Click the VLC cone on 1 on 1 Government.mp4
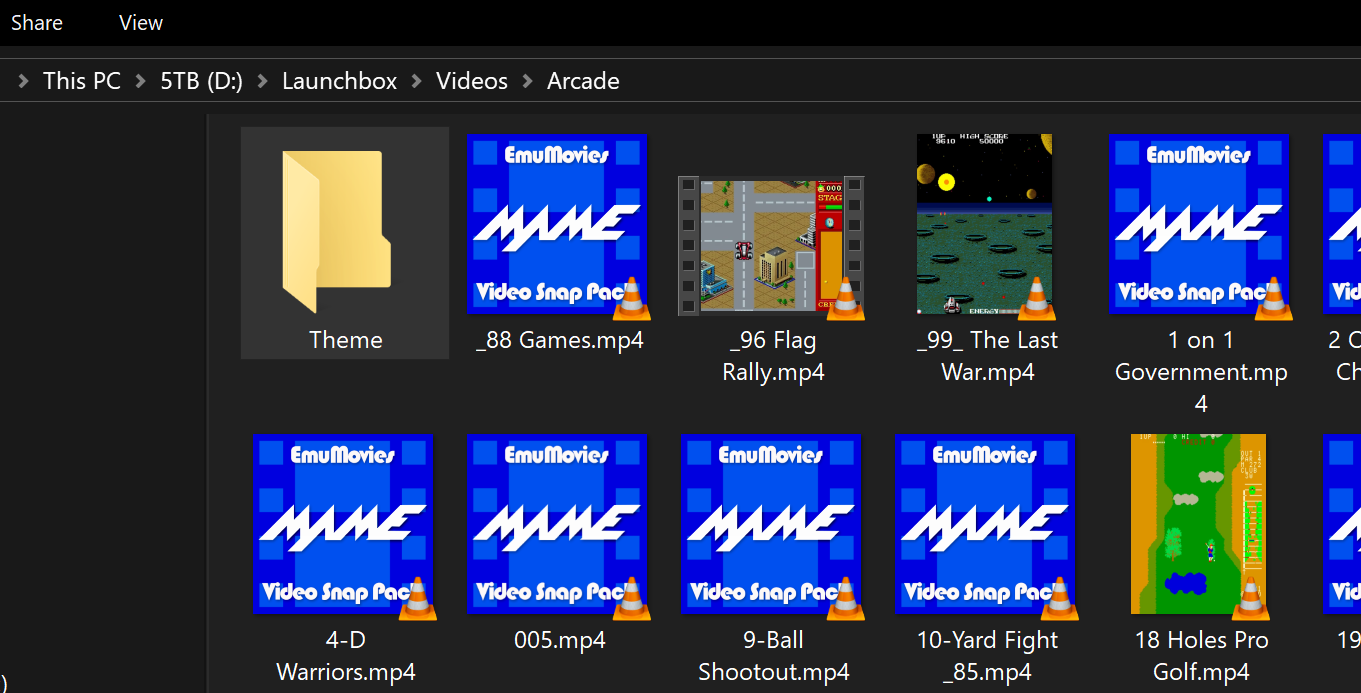Screen dimensions: 1361x693 [x=1273, y=298]
